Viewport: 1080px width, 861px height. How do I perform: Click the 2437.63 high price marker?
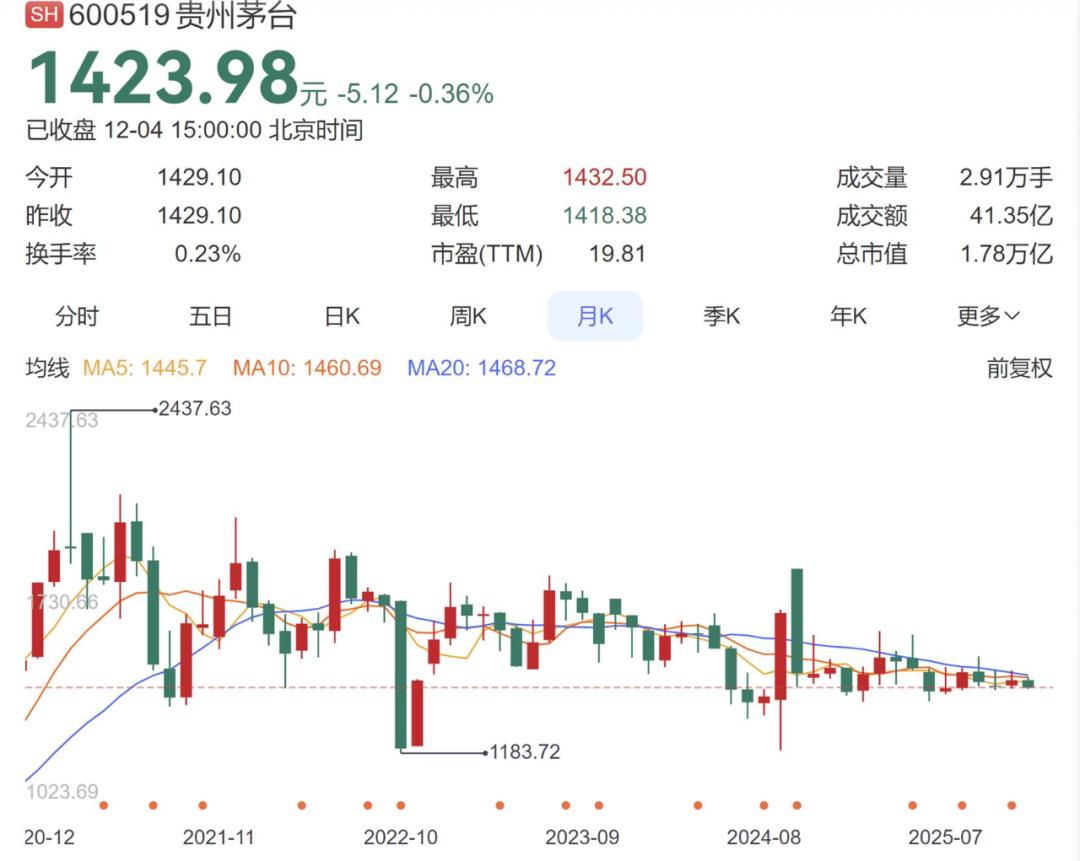pyautogui.click(x=194, y=408)
